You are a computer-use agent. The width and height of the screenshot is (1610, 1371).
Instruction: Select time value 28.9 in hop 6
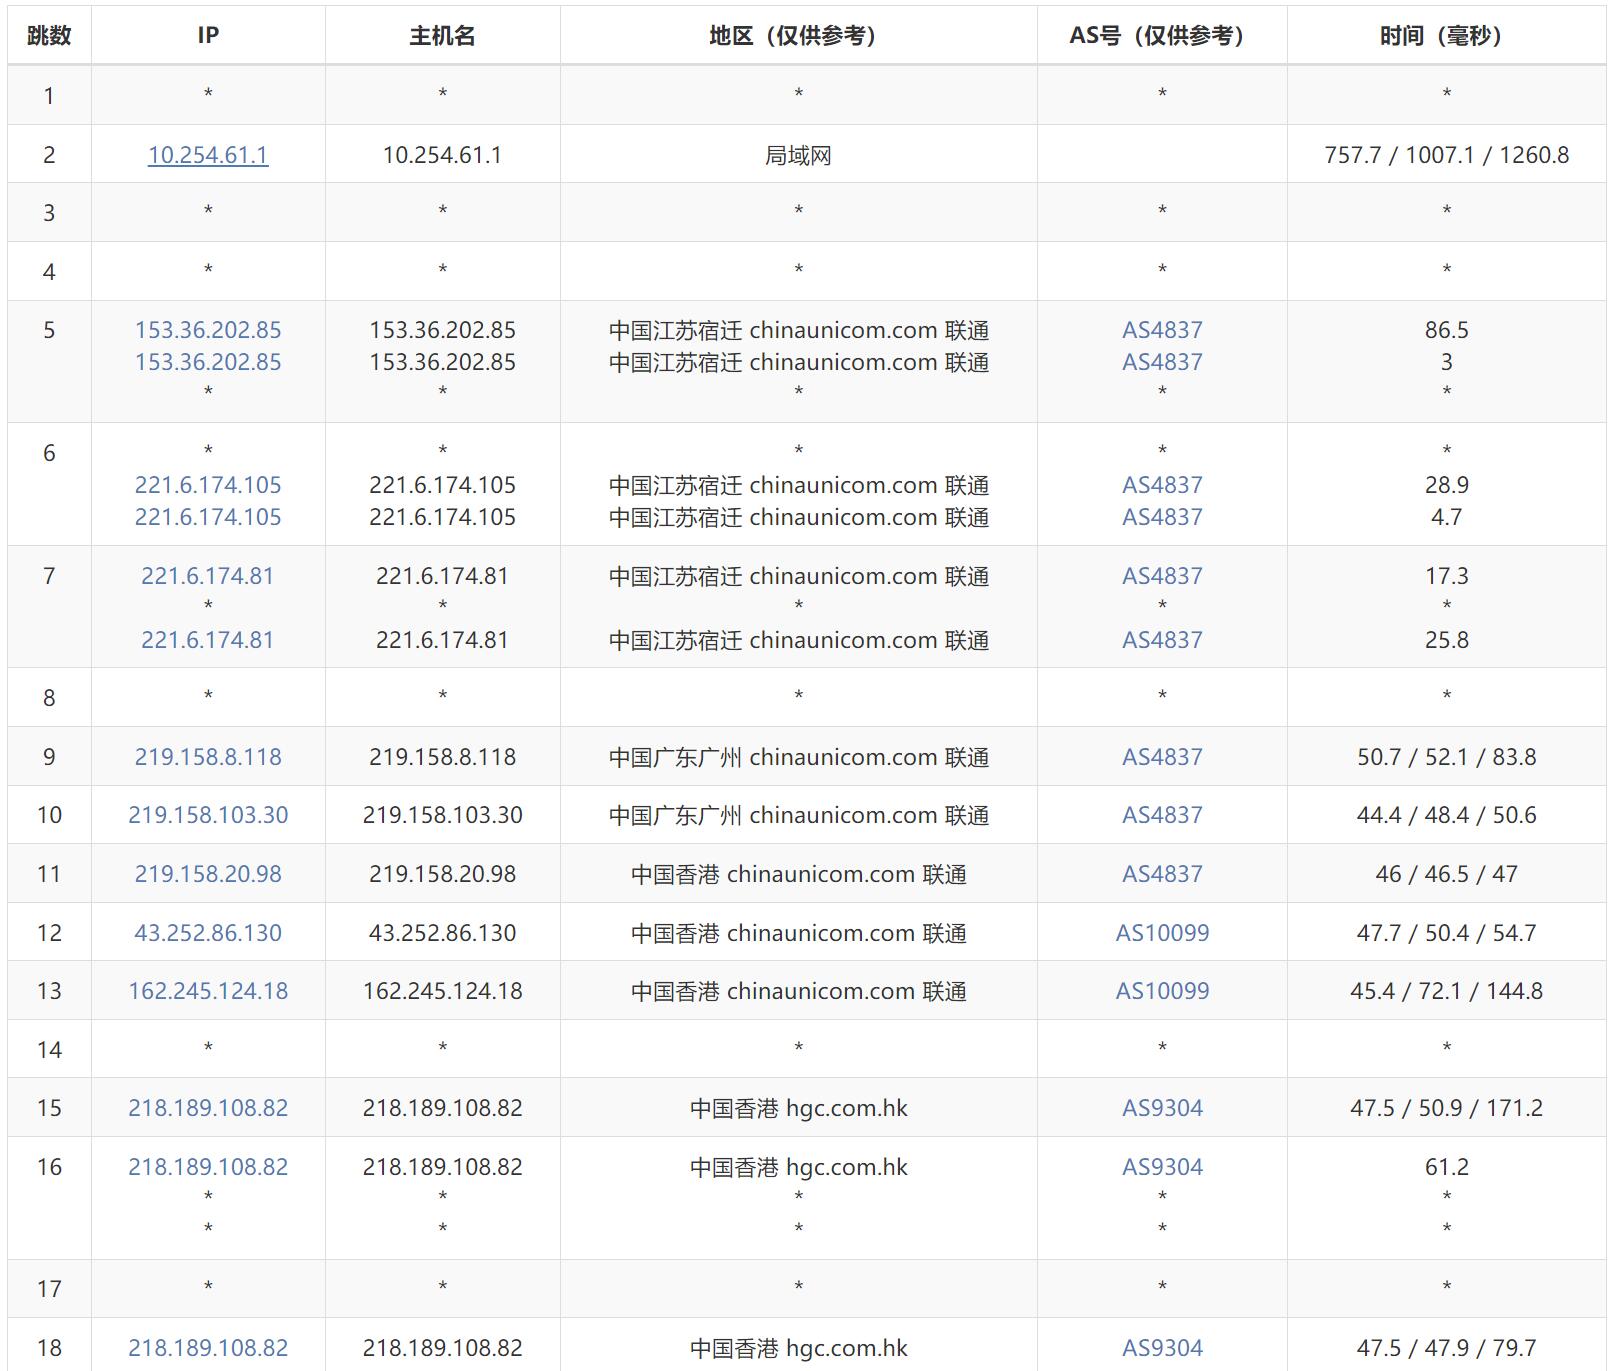click(1446, 485)
